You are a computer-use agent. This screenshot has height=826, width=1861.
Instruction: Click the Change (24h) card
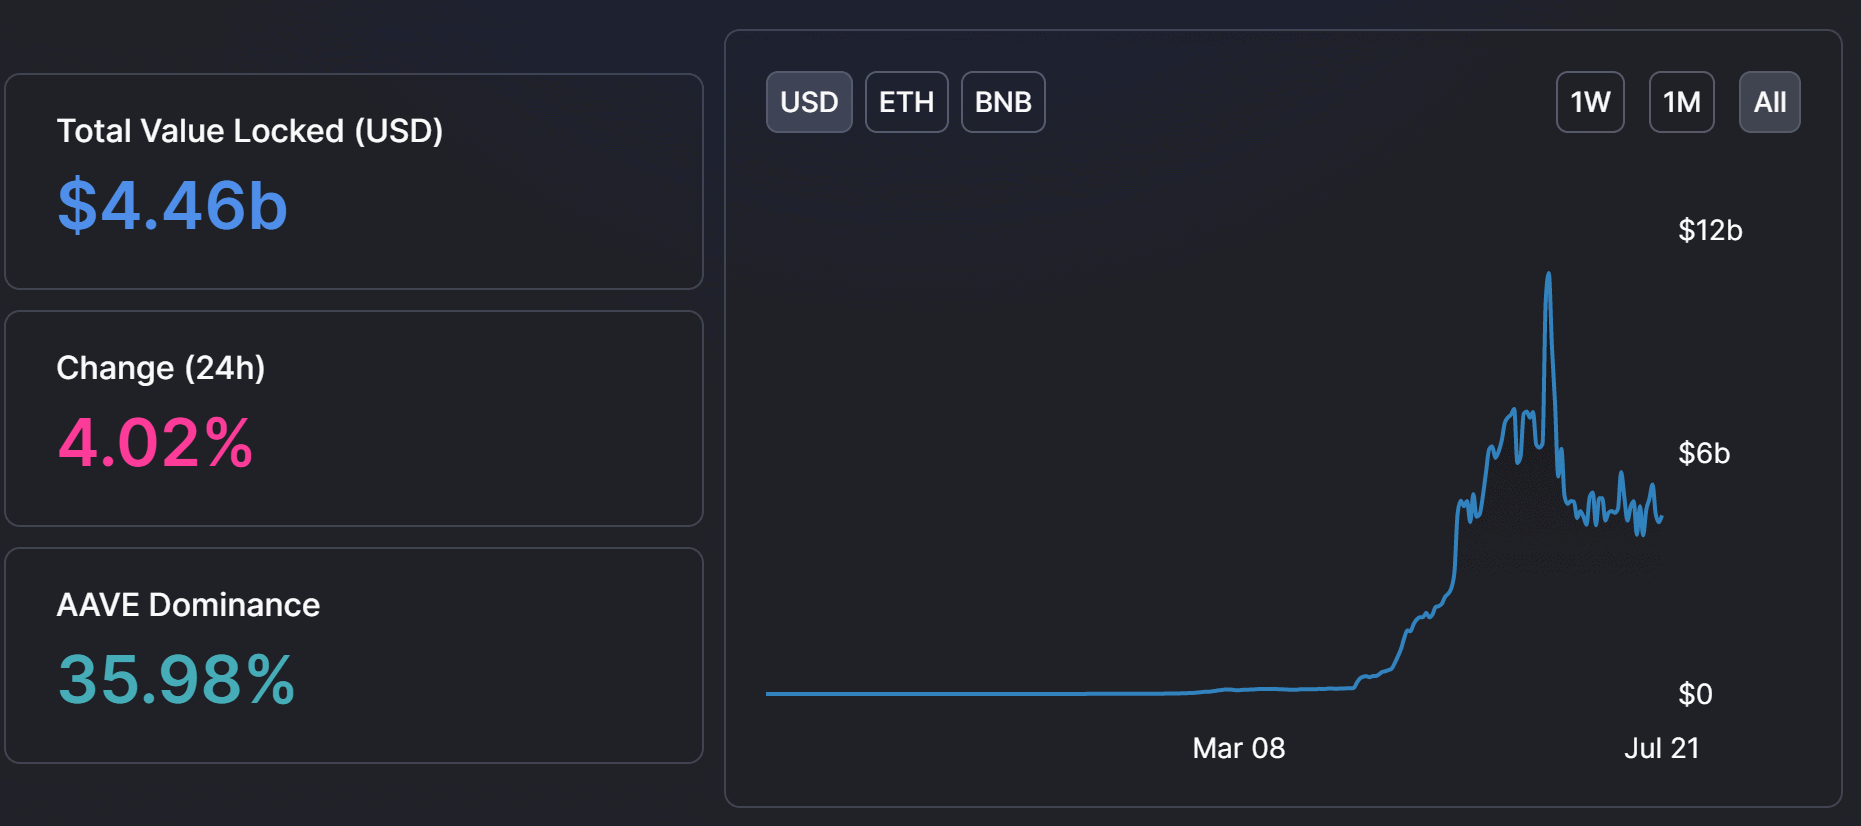point(354,418)
